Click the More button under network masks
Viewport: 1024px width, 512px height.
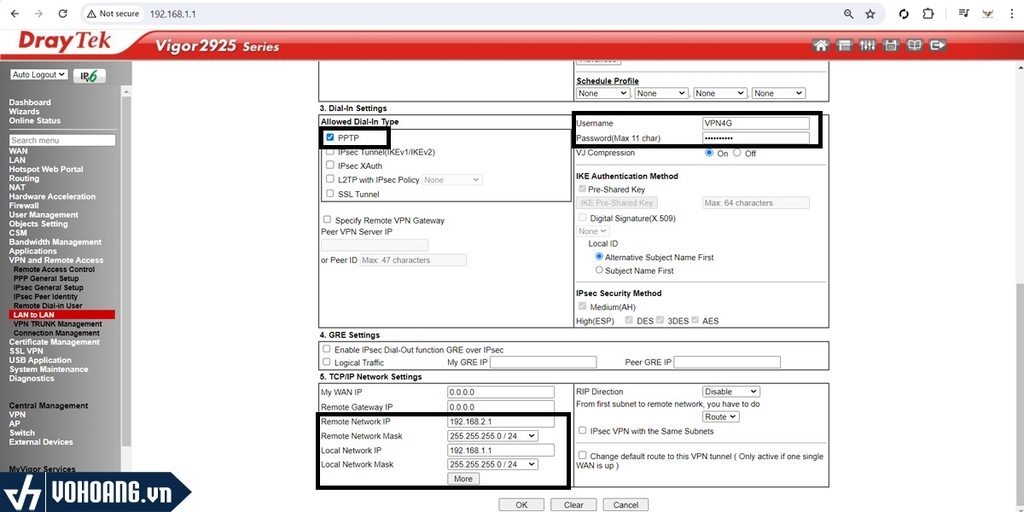coord(463,479)
